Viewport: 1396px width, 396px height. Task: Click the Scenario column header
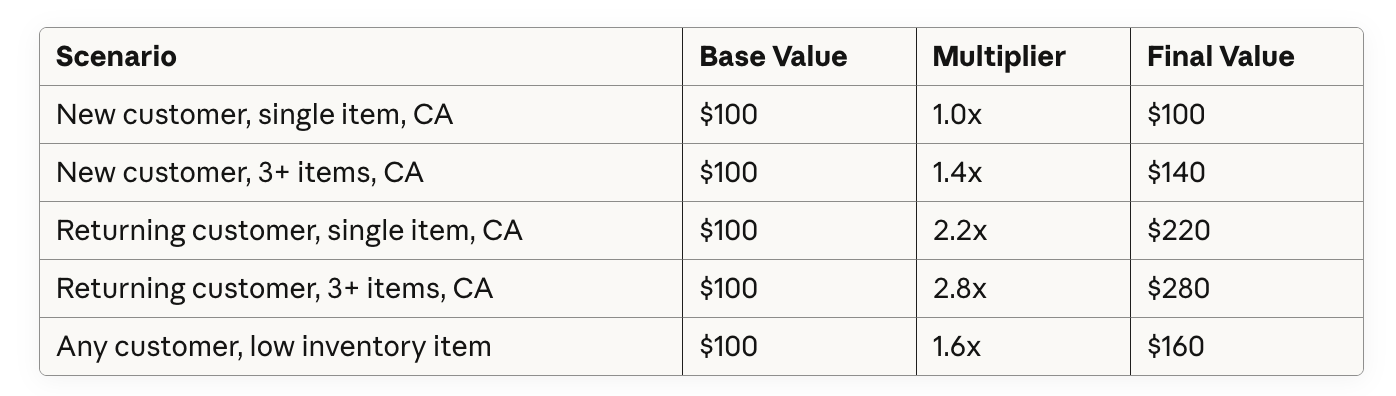click(116, 57)
